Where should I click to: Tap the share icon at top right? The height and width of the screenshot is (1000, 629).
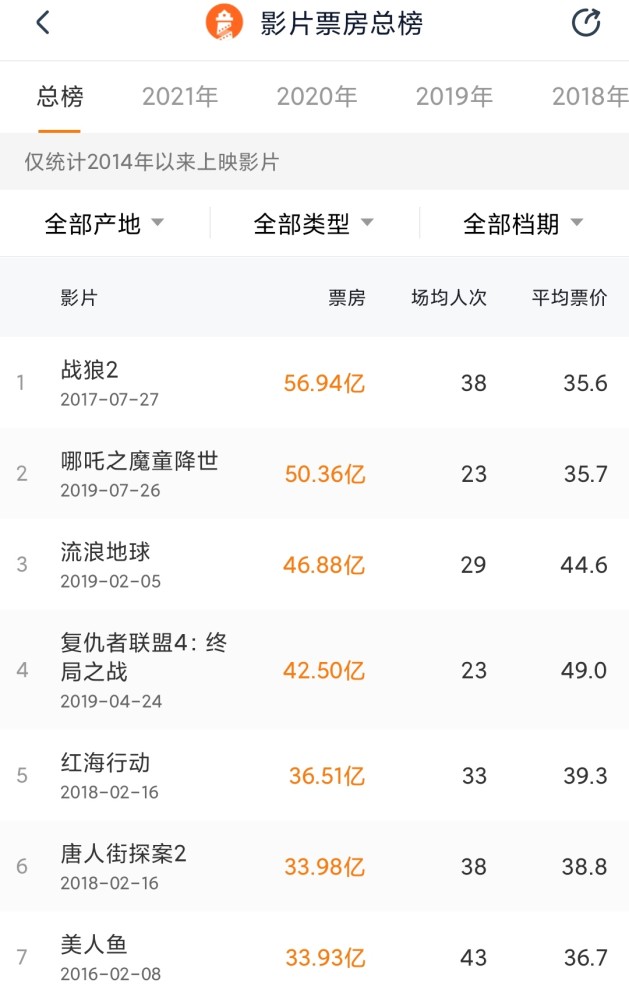pyautogui.click(x=585, y=23)
